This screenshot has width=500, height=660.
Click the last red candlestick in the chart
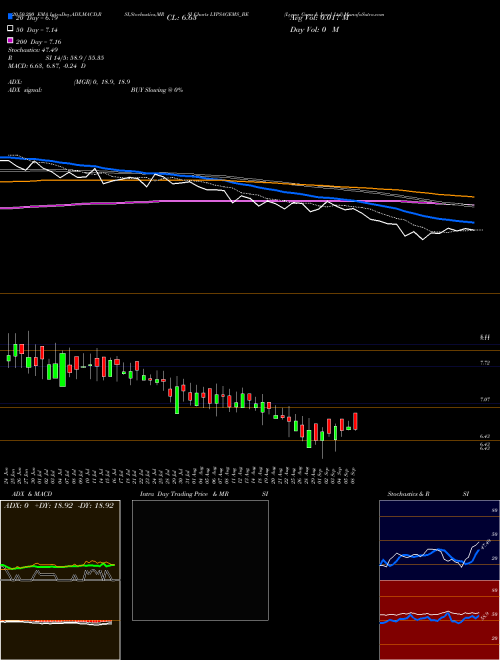click(x=356, y=421)
